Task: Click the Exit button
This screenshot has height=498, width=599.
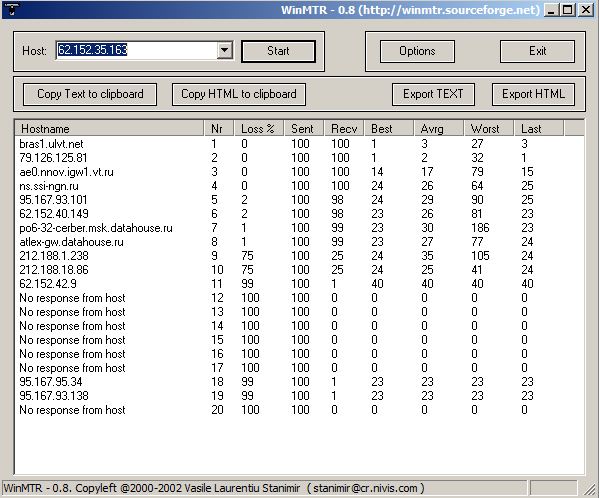Action: tap(537, 51)
